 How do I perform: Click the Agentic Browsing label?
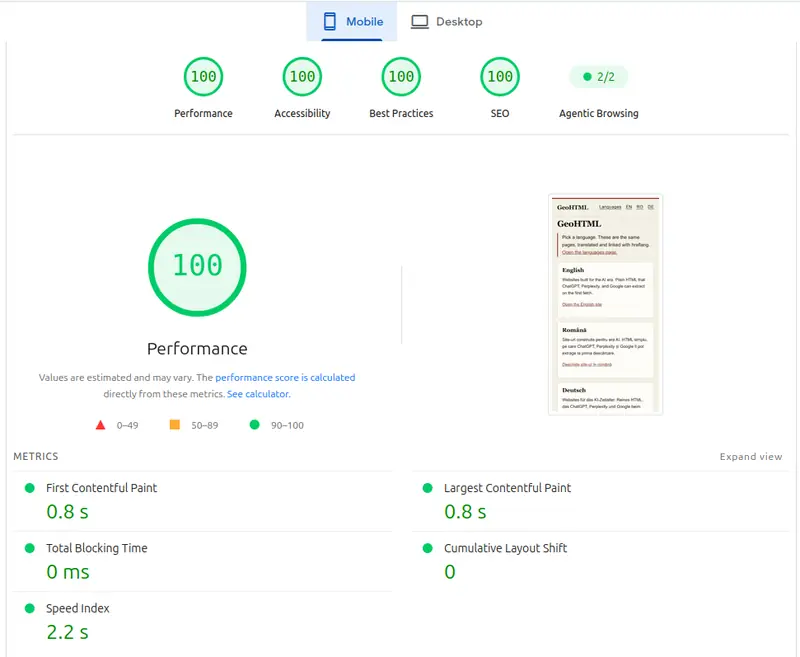pos(598,113)
